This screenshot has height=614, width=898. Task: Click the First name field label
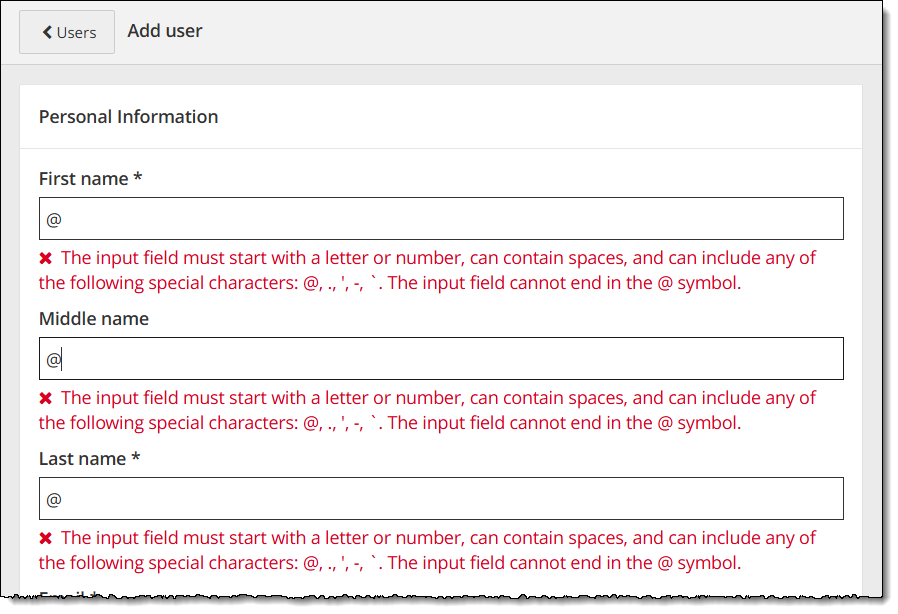85,178
